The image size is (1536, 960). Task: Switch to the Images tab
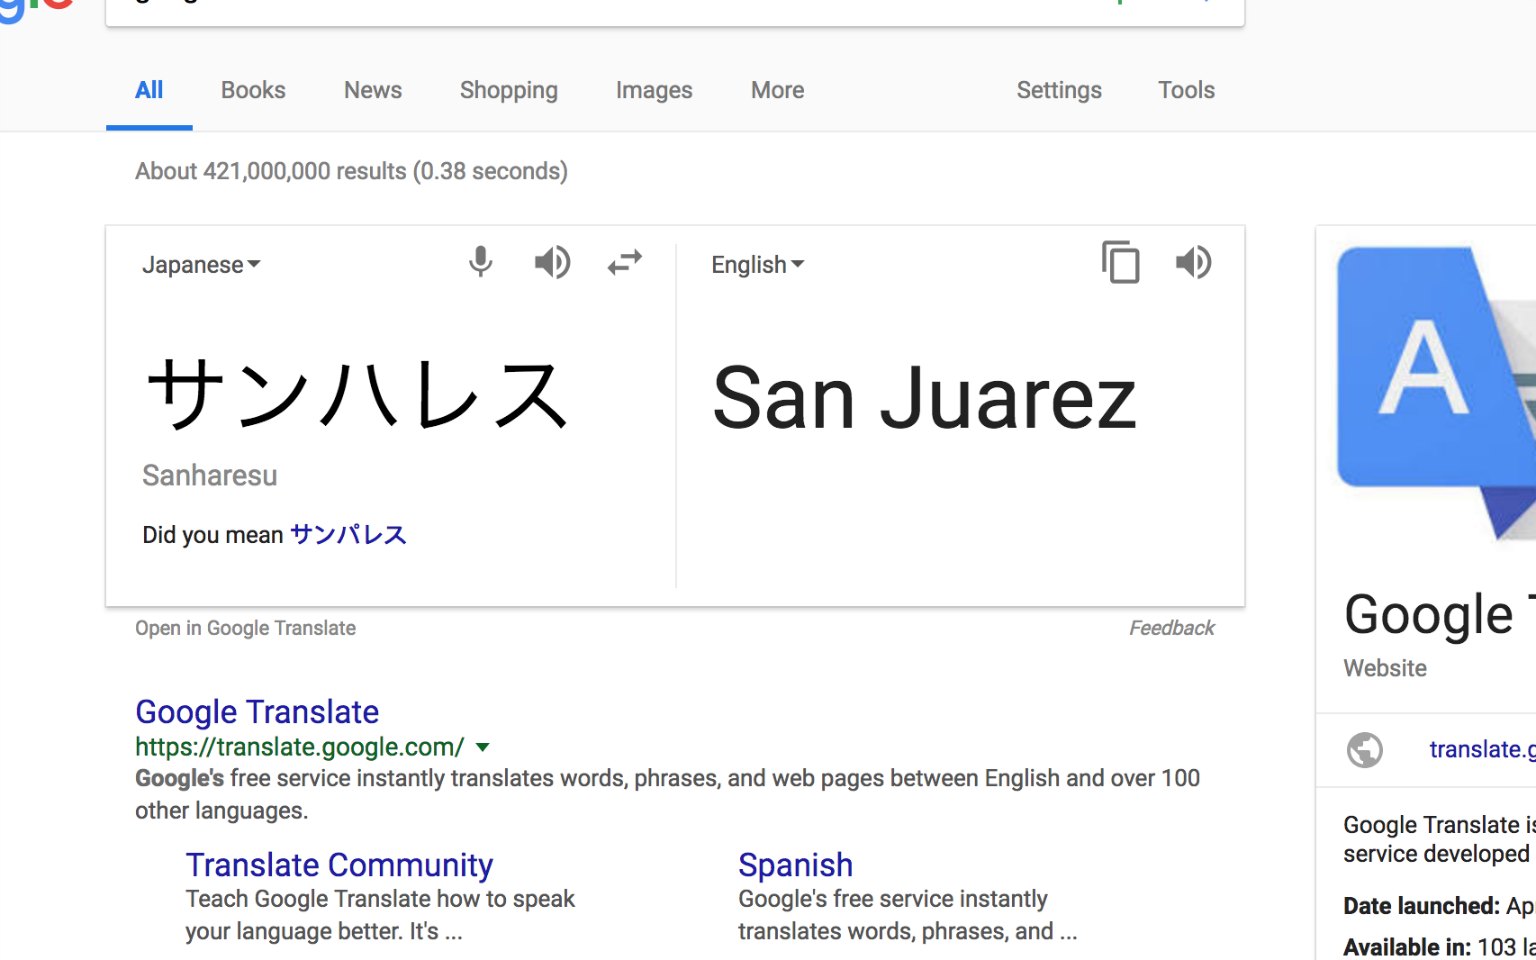coord(654,90)
